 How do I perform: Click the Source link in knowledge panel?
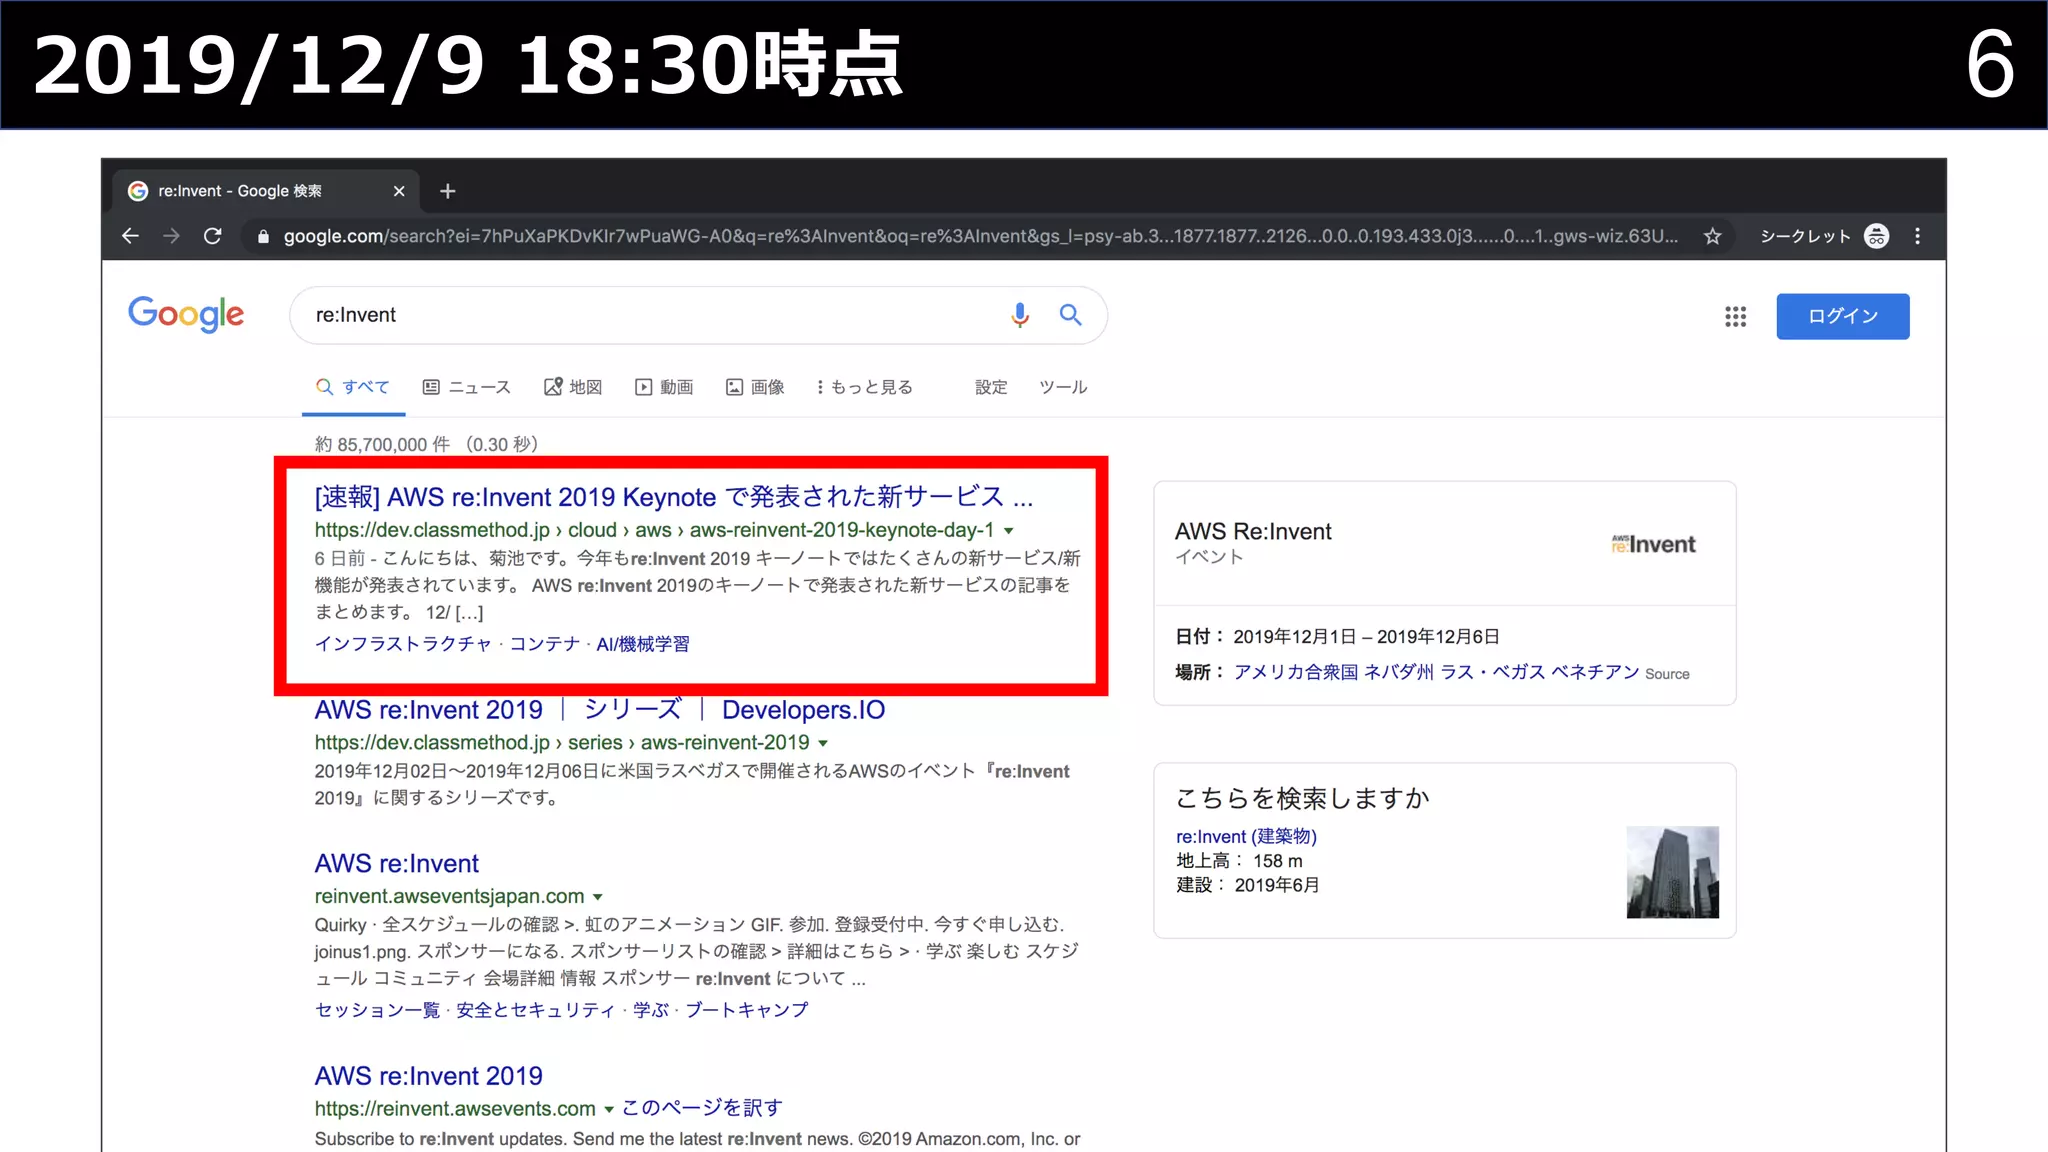(x=1667, y=674)
